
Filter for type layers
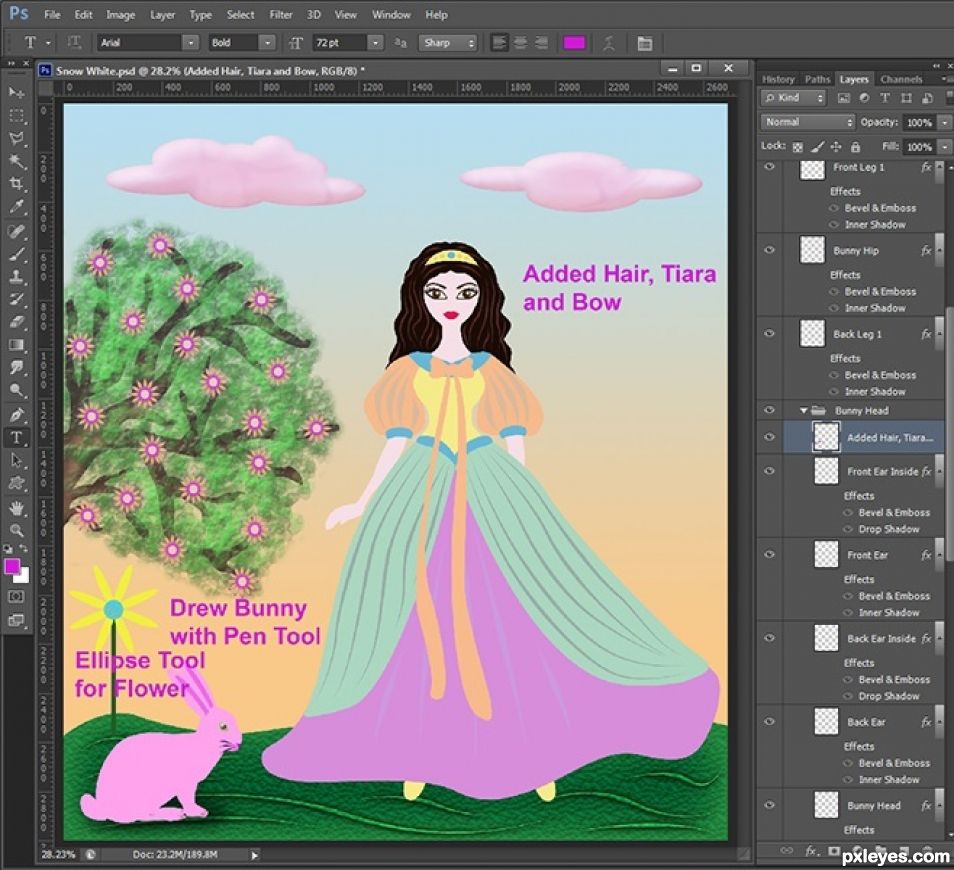coord(885,98)
